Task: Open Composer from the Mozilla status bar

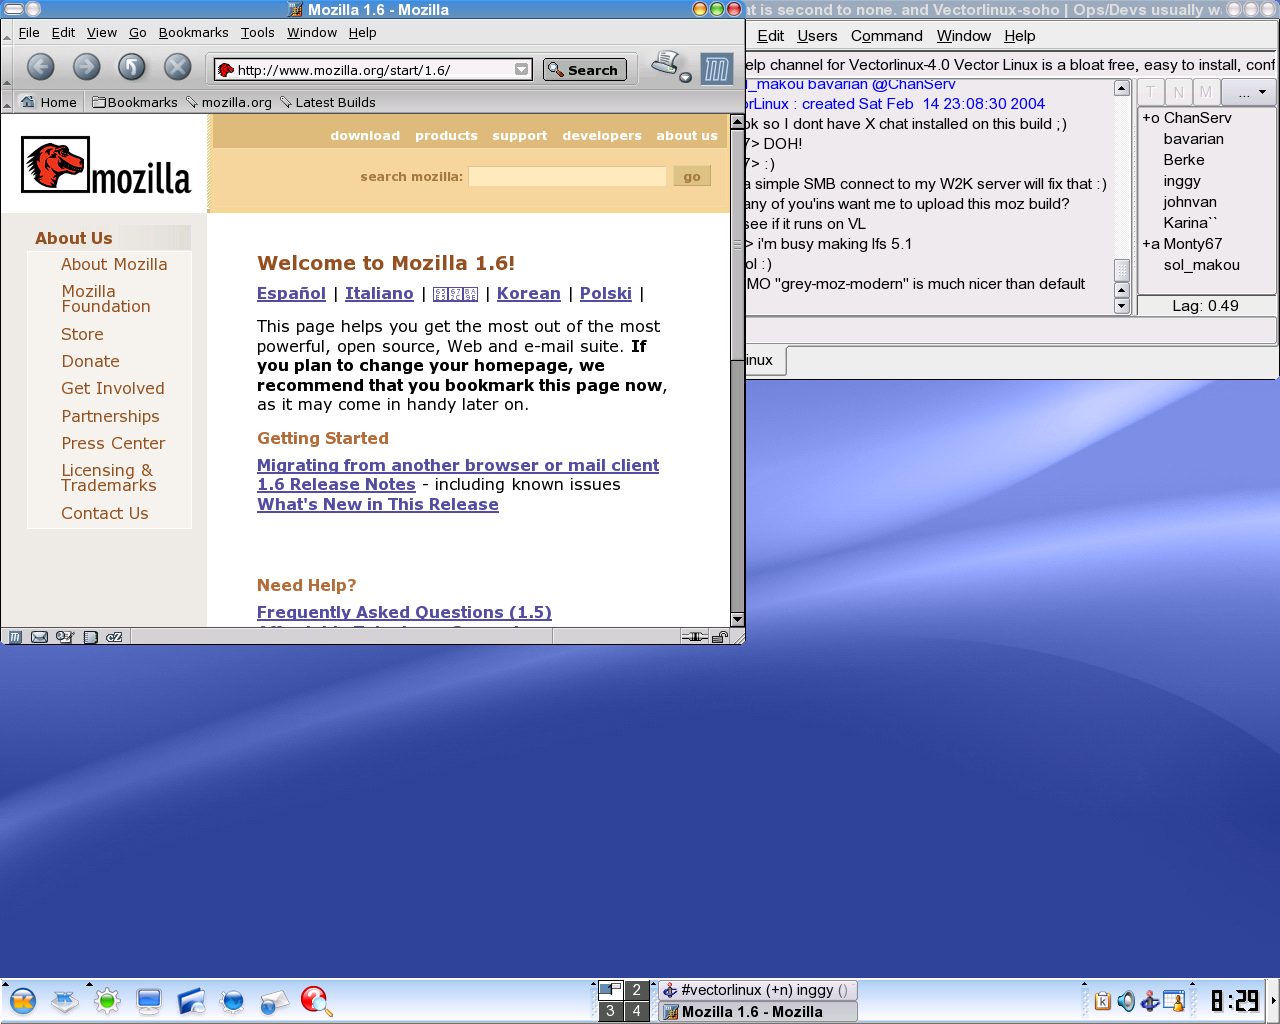Action: (x=65, y=637)
